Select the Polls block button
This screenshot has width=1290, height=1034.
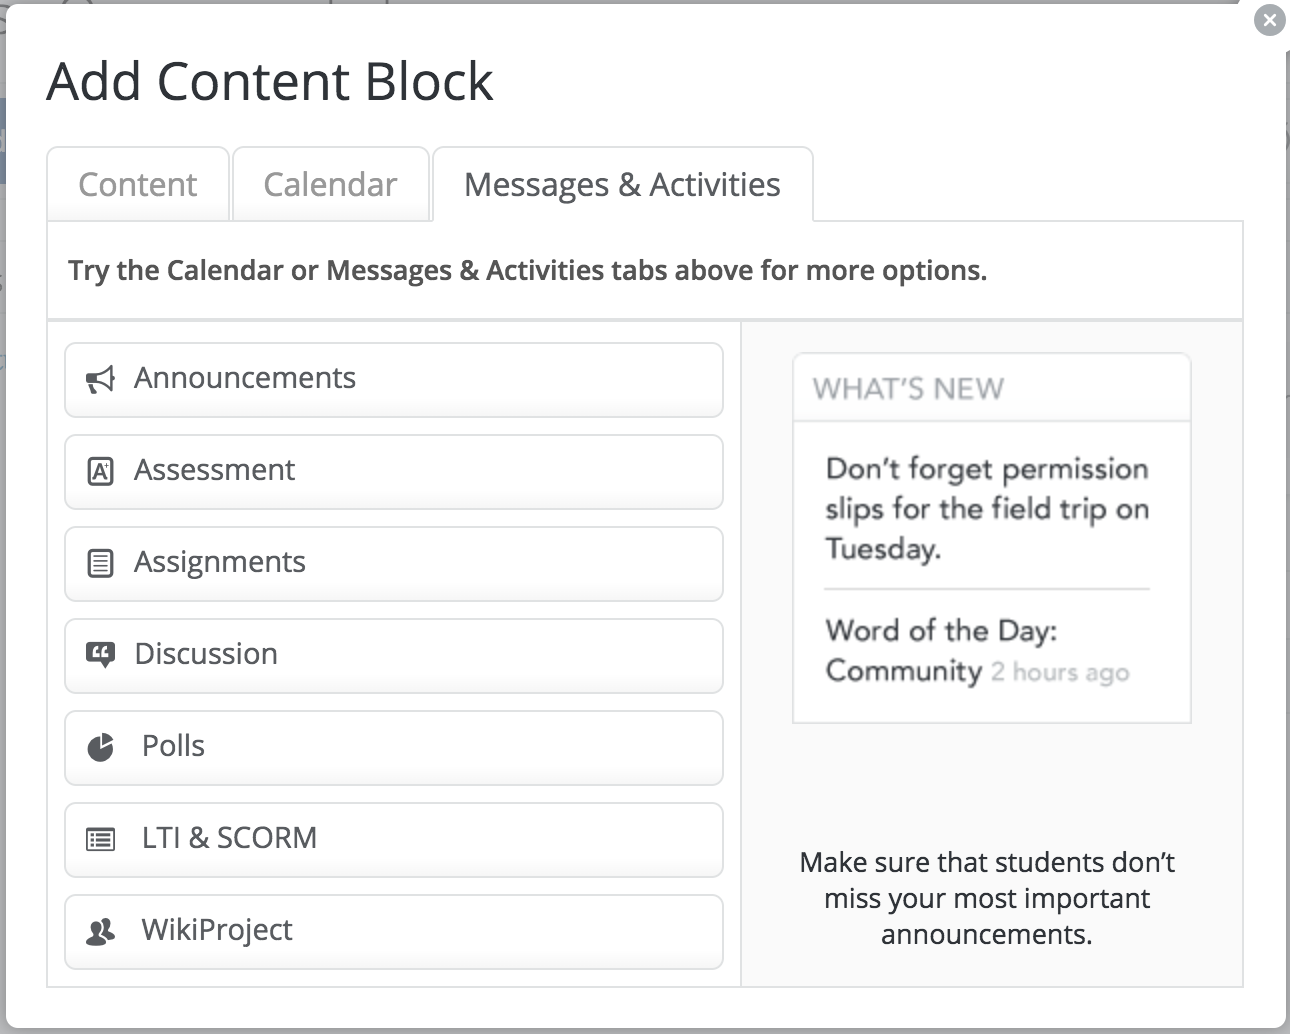pyautogui.click(x=394, y=747)
